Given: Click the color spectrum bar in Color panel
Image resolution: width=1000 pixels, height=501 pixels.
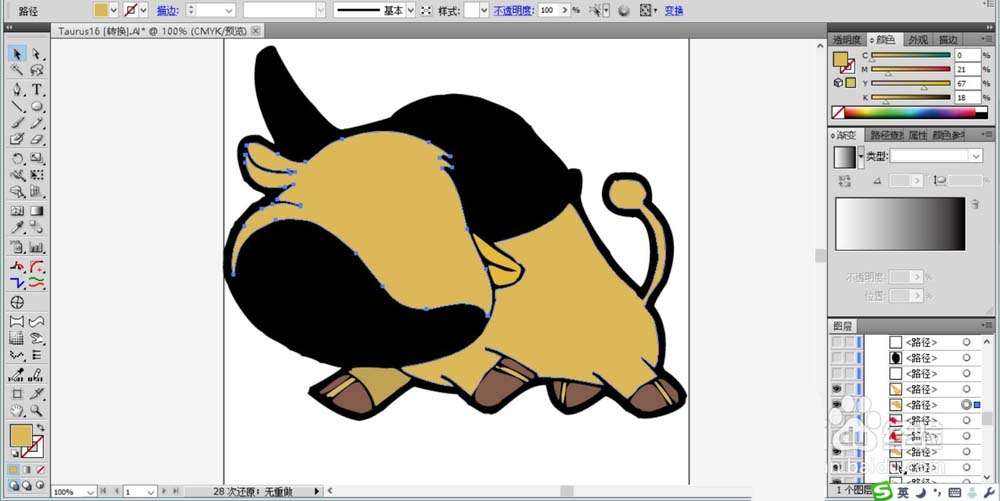Looking at the screenshot, I should (x=910, y=112).
